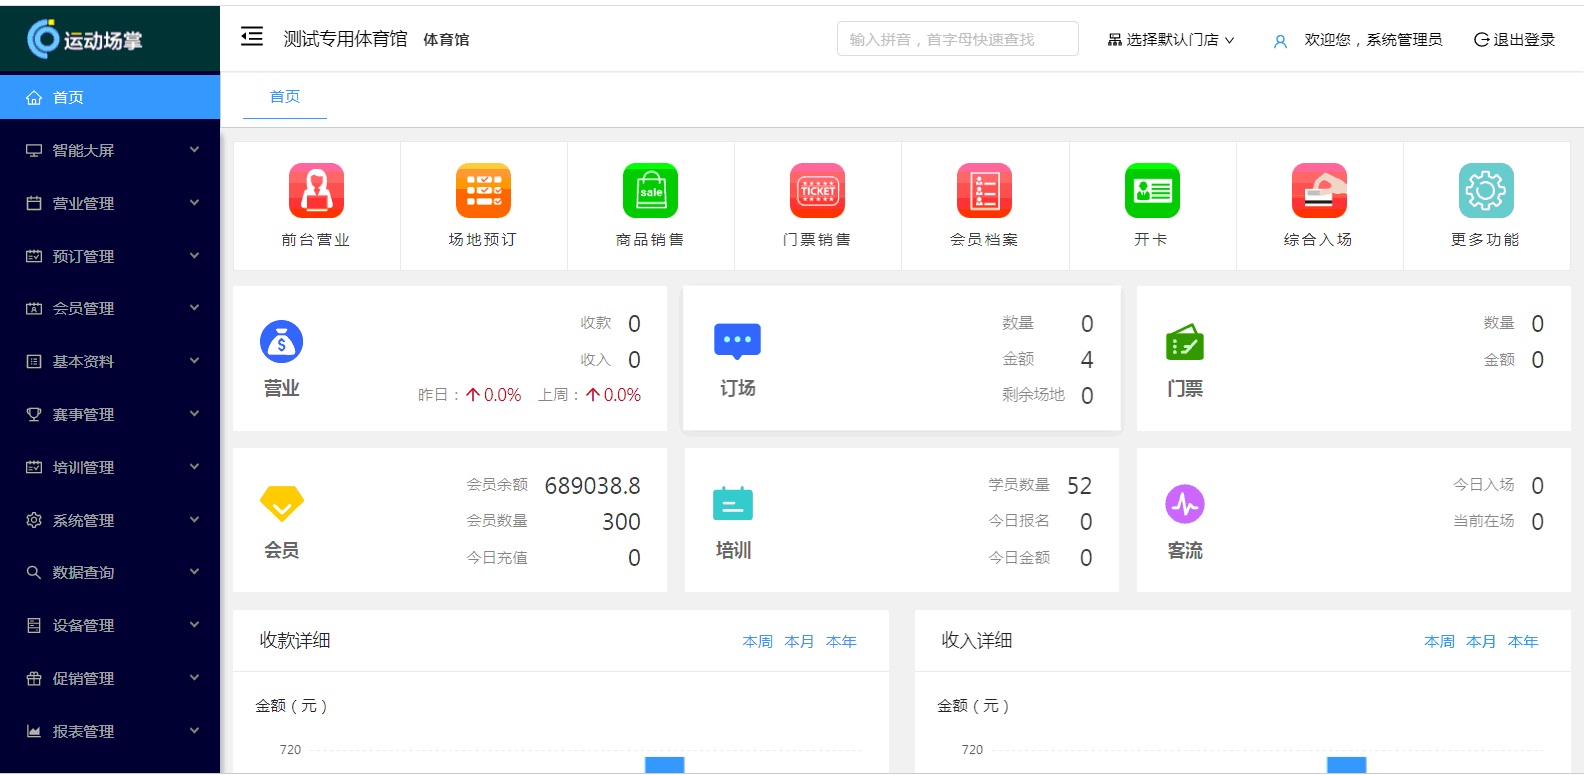Open the 商品销售 sale bag icon

650,190
